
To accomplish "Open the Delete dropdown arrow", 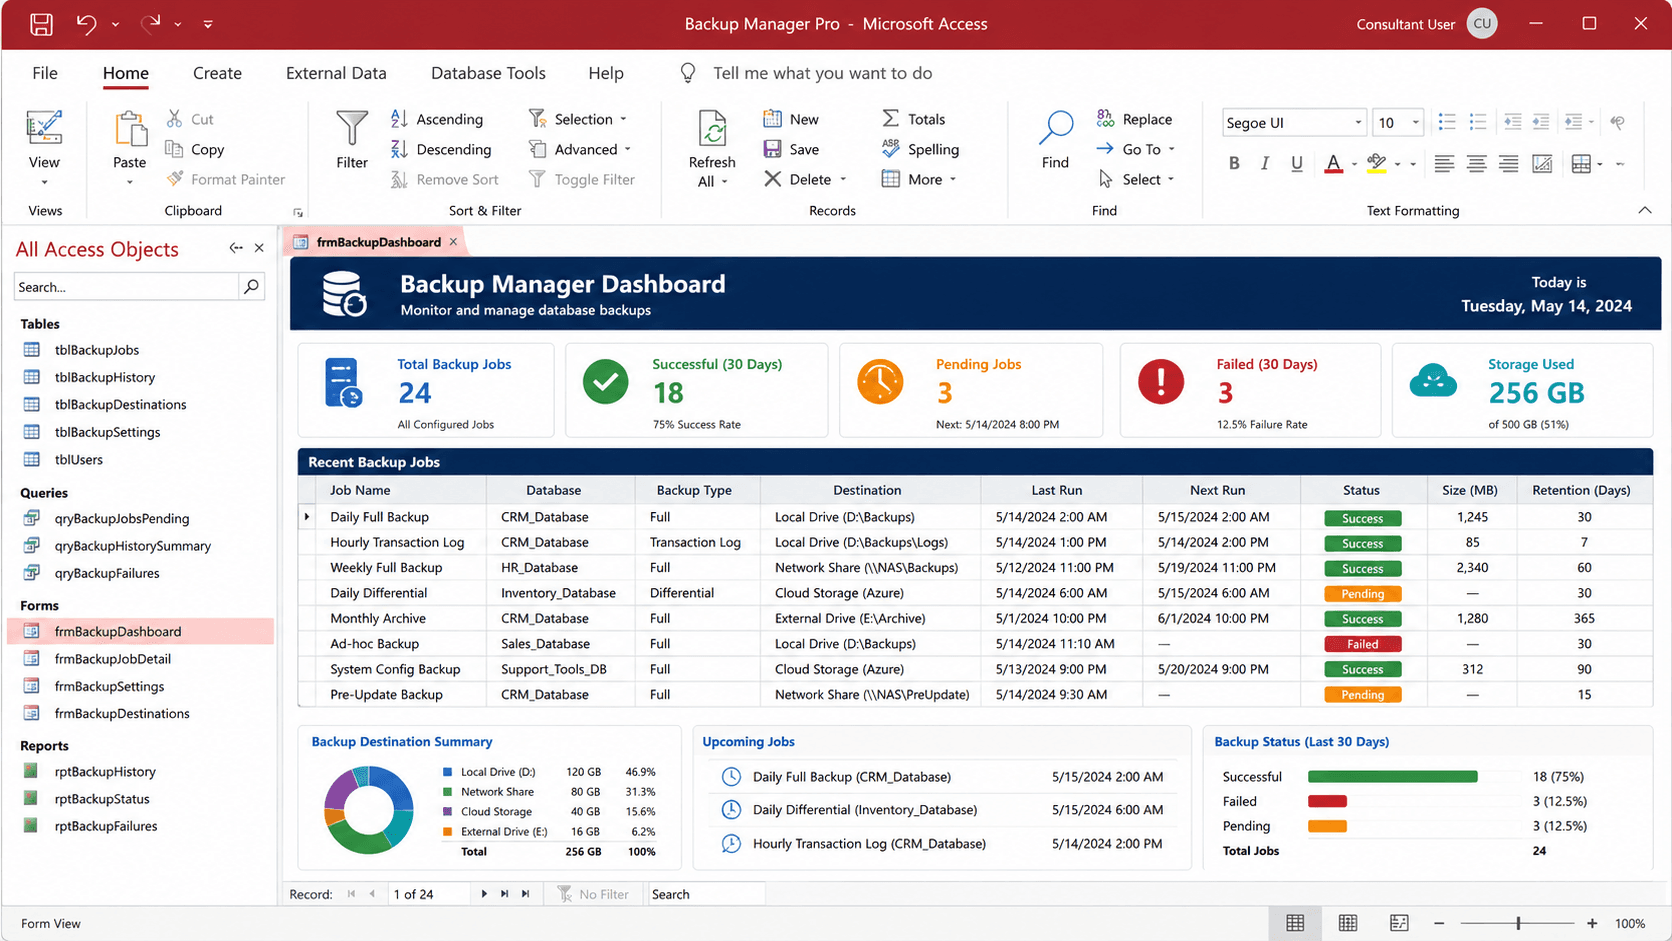I will (x=843, y=179).
